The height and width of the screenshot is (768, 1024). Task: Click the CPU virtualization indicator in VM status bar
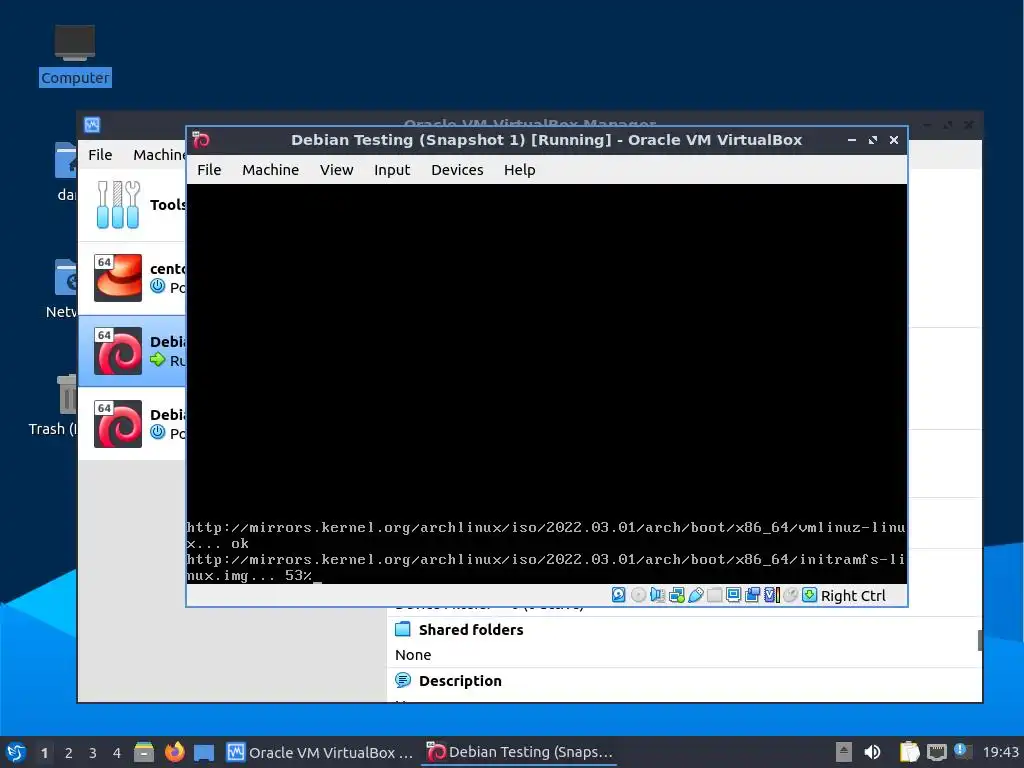click(771, 595)
